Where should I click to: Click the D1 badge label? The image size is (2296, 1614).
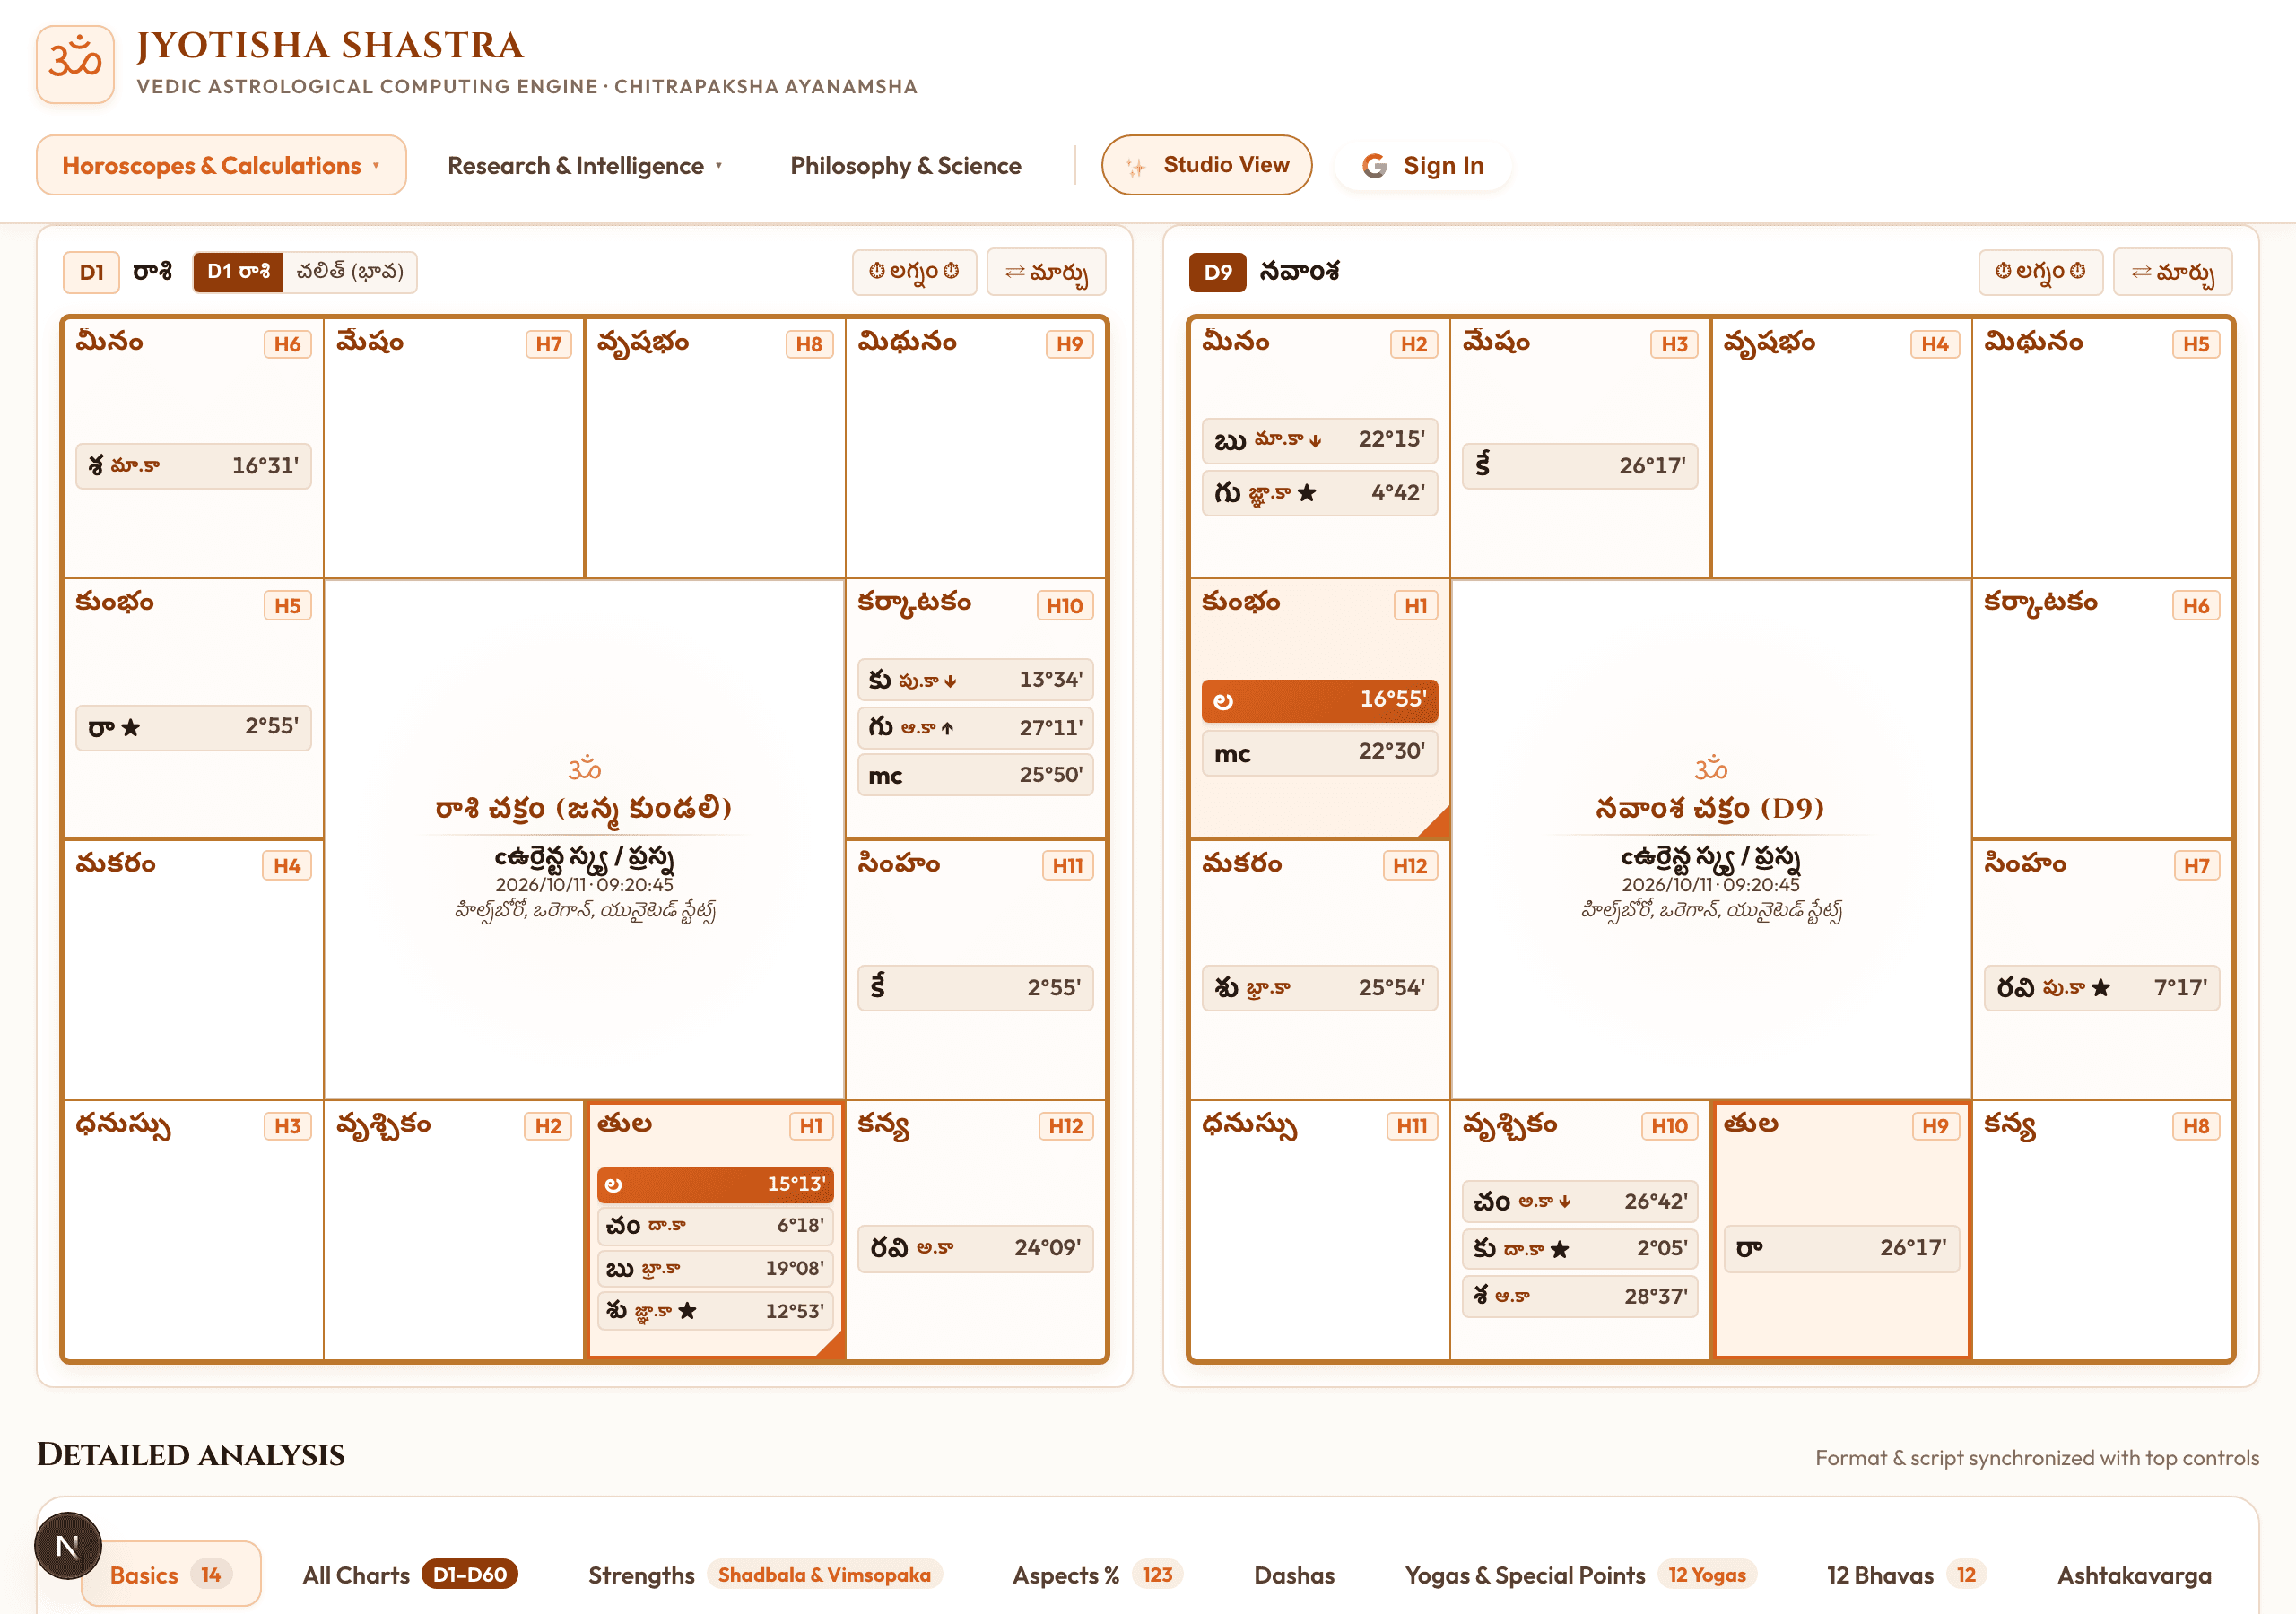91,272
